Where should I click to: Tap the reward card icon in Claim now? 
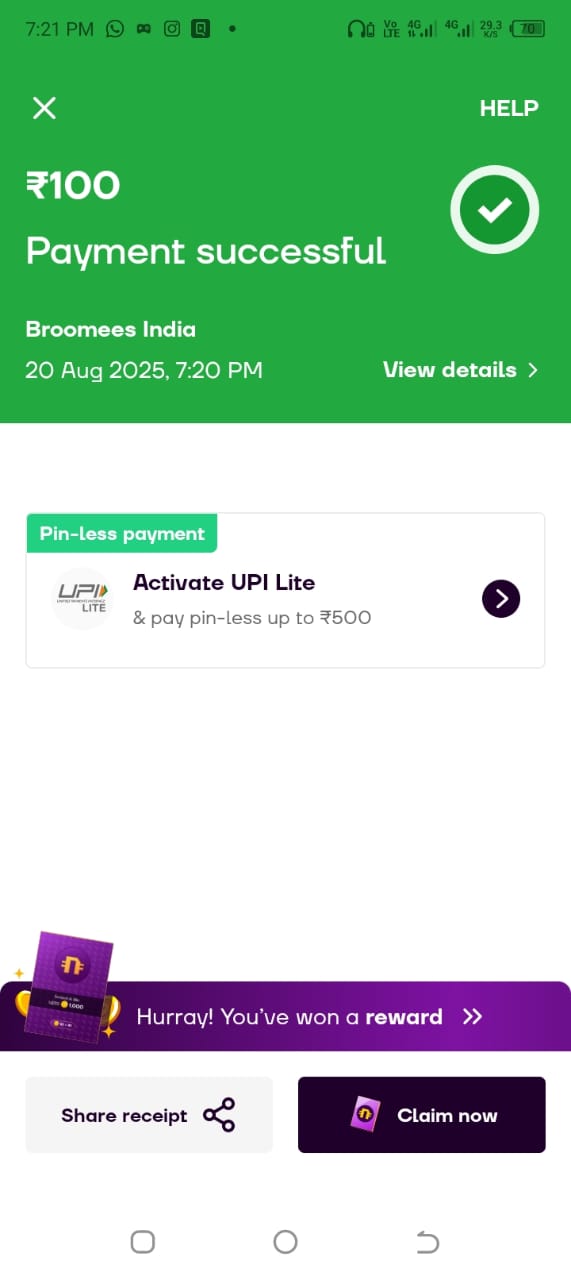(365, 1115)
